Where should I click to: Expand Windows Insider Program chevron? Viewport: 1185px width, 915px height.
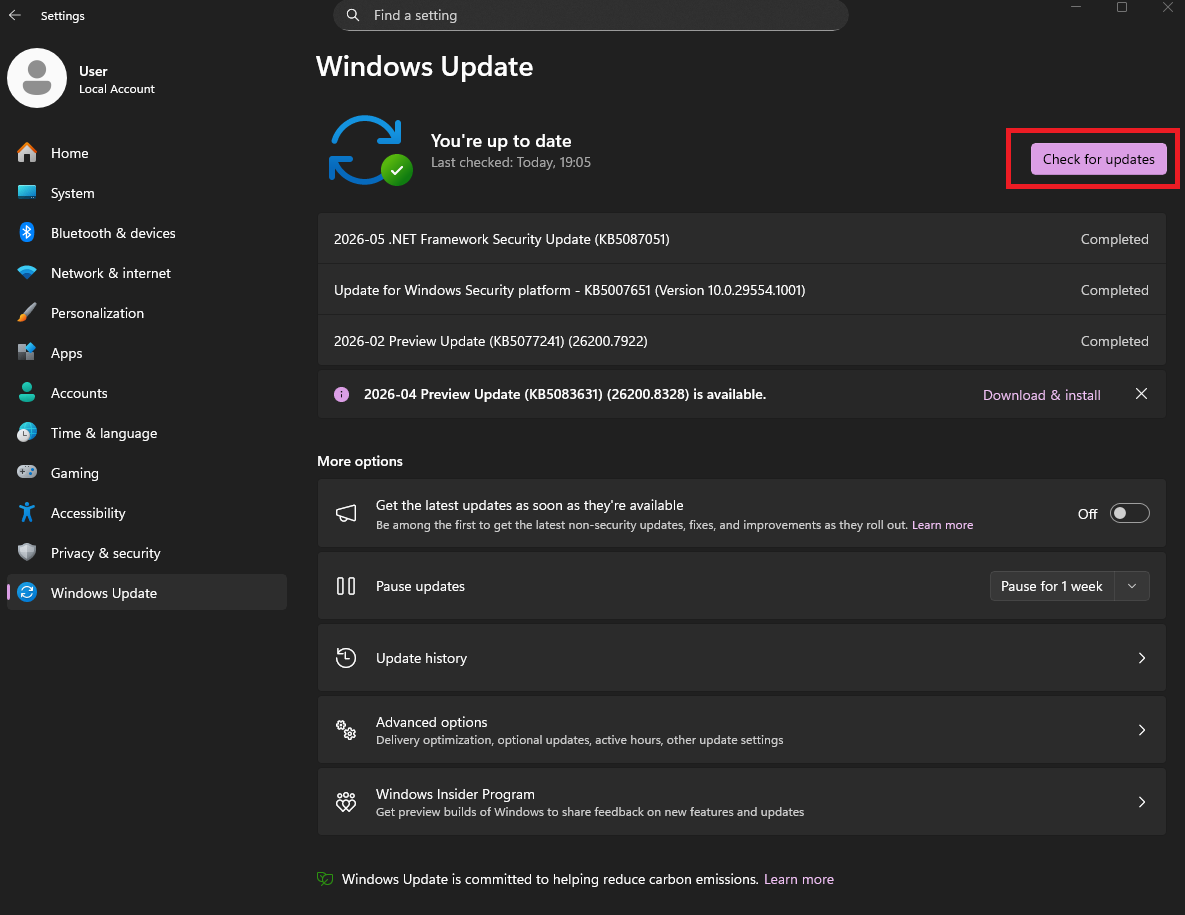(x=1141, y=802)
